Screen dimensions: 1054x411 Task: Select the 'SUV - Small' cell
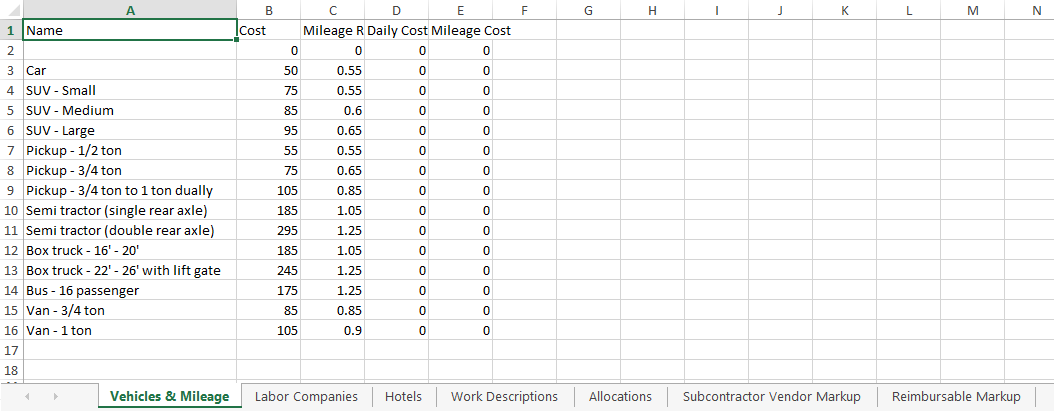coord(130,90)
